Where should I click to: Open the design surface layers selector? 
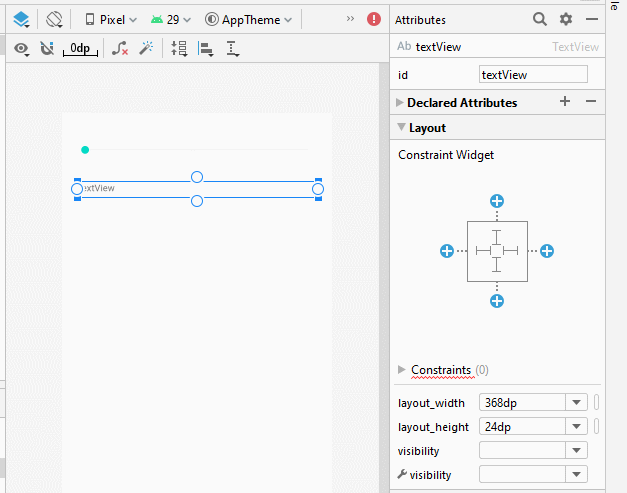[x=22, y=19]
